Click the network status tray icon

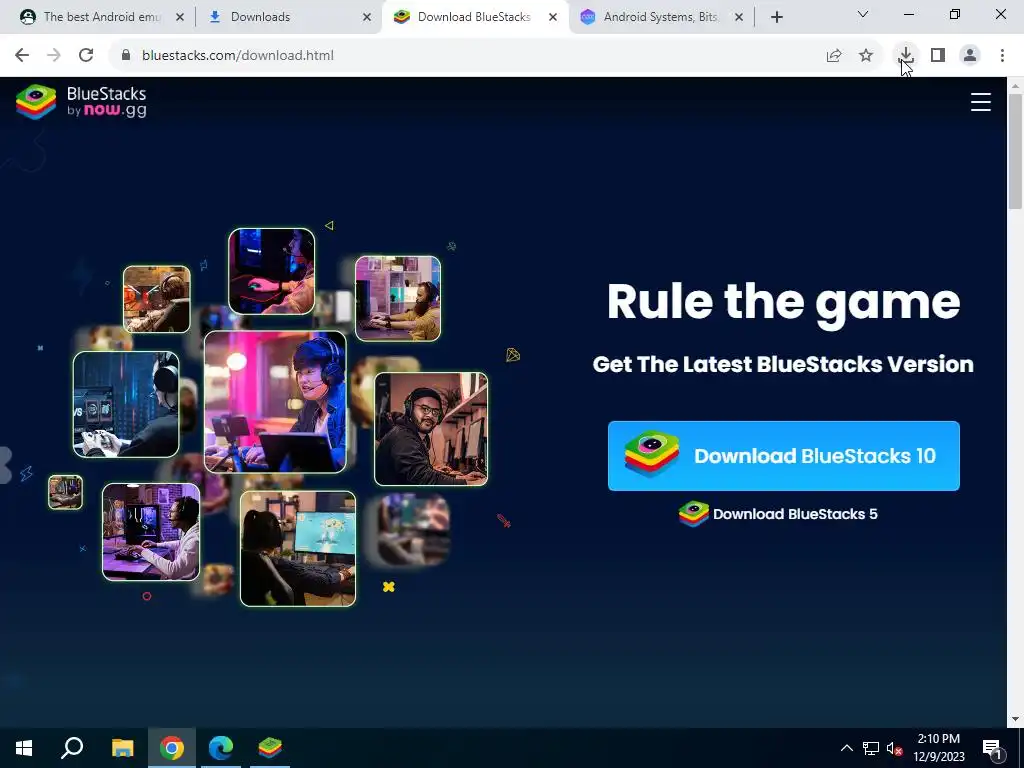871,748
